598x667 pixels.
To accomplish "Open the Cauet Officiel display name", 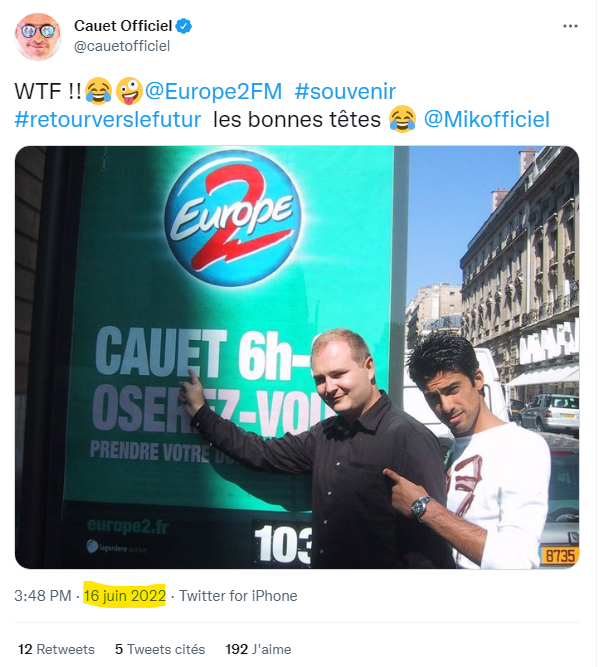I will point(123,26).
